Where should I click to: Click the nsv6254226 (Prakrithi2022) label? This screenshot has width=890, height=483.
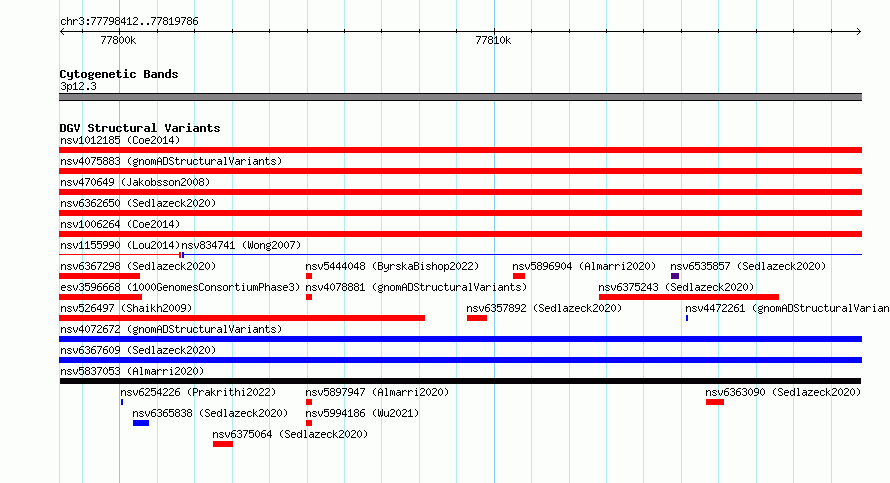point(198,392)
